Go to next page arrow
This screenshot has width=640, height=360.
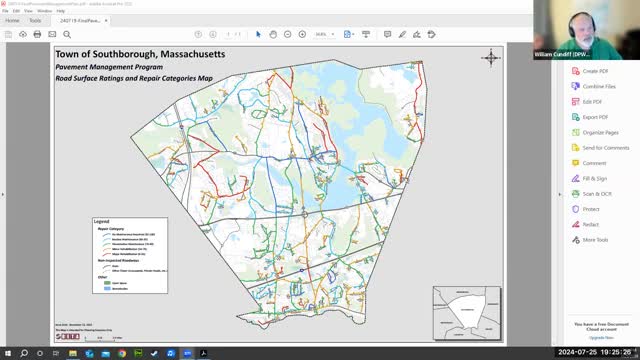[213, 34]
